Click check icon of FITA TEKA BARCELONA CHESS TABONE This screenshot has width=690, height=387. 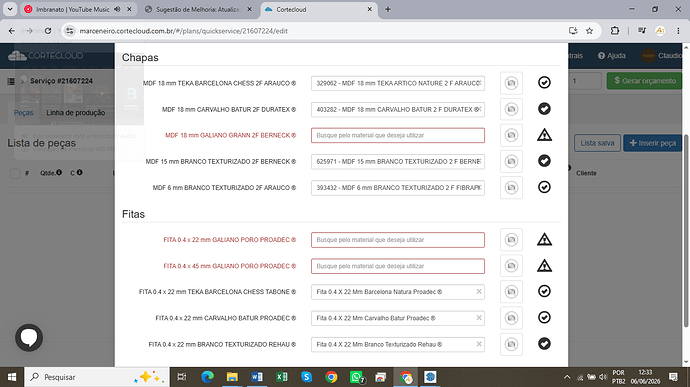click(544, 291)
